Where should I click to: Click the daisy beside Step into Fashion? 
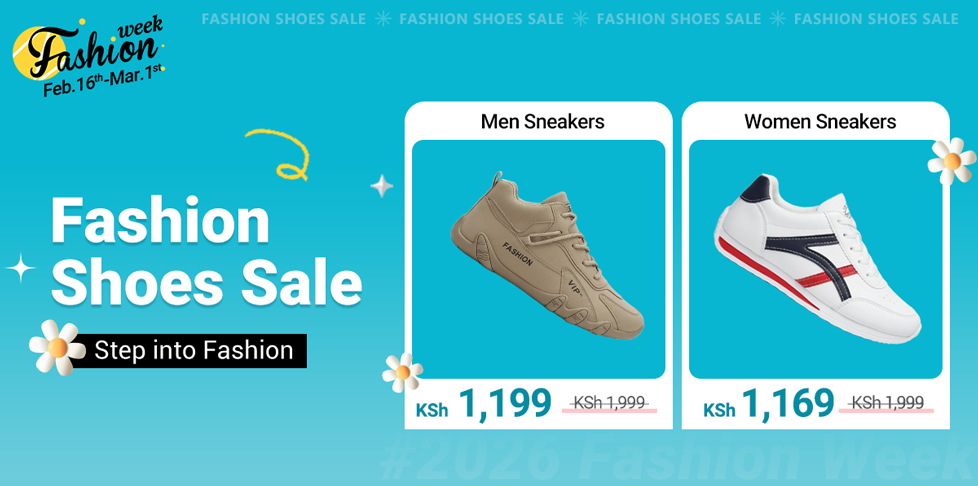(x=56, y=348)
